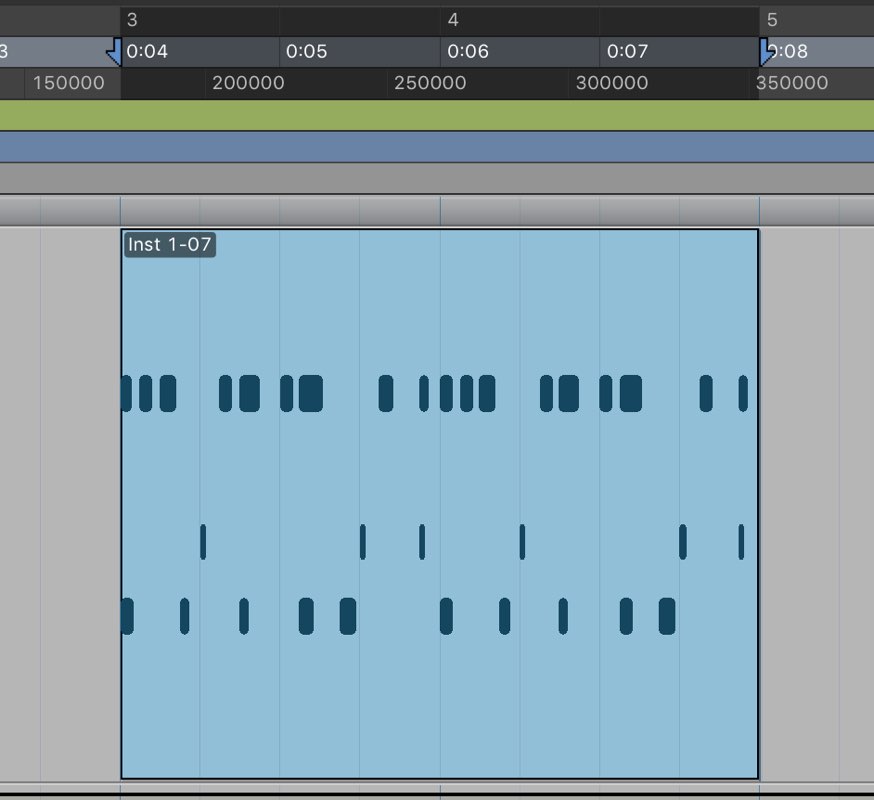Click the blue ruler lane
The height and width of the screenshot is (800, 874).
click(437, 147)
